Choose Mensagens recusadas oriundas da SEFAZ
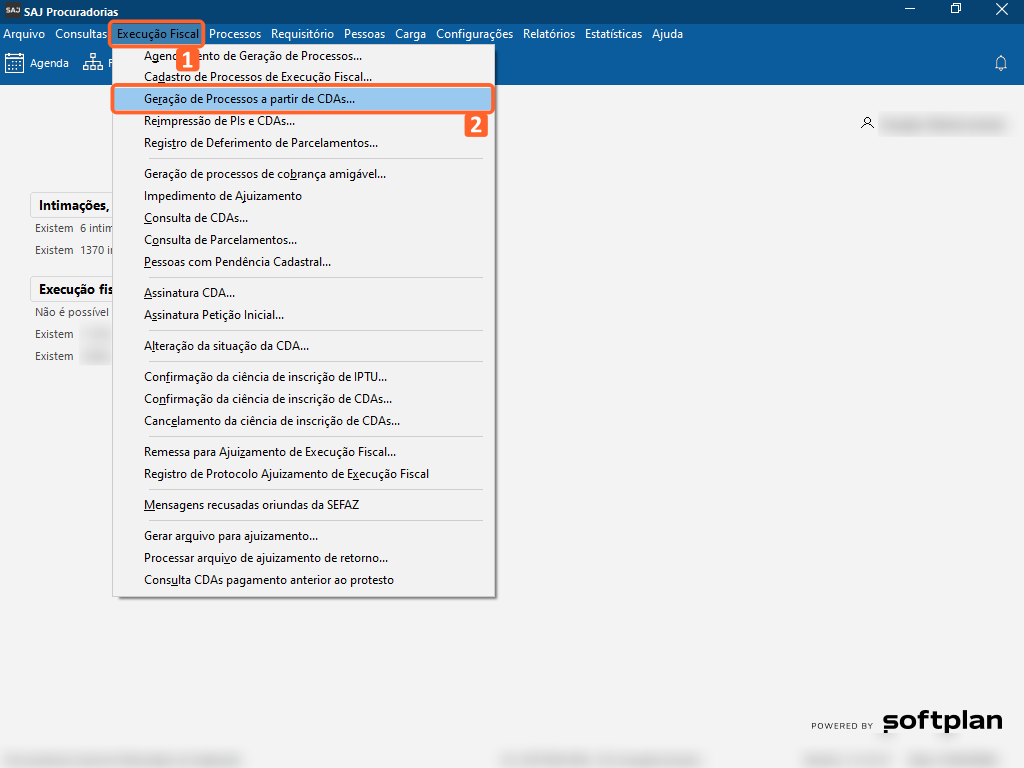The width and height of the screenshot is (1024, 768). pyautogui.click(x=251, y=505)
